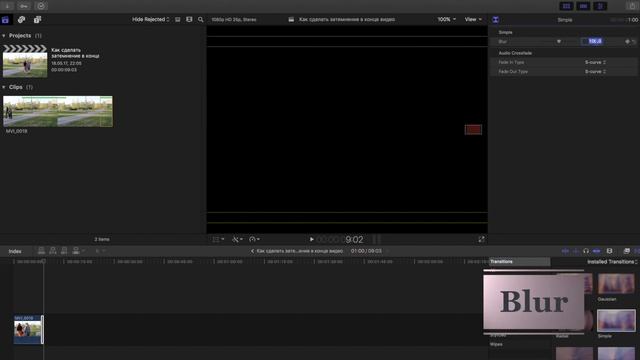This screenshot has height=360, width=640.
Task: Enter full screen viewer mode
Action: [x=481, y=240]
